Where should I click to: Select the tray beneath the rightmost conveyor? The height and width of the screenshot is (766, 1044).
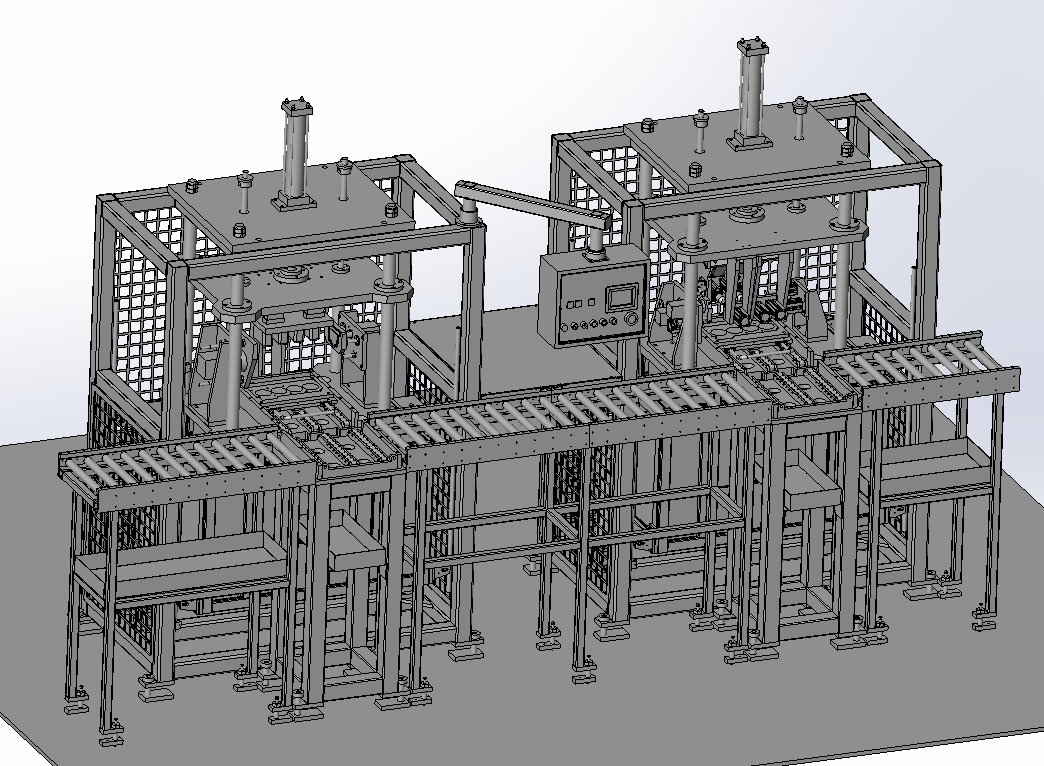coord(930,470)
